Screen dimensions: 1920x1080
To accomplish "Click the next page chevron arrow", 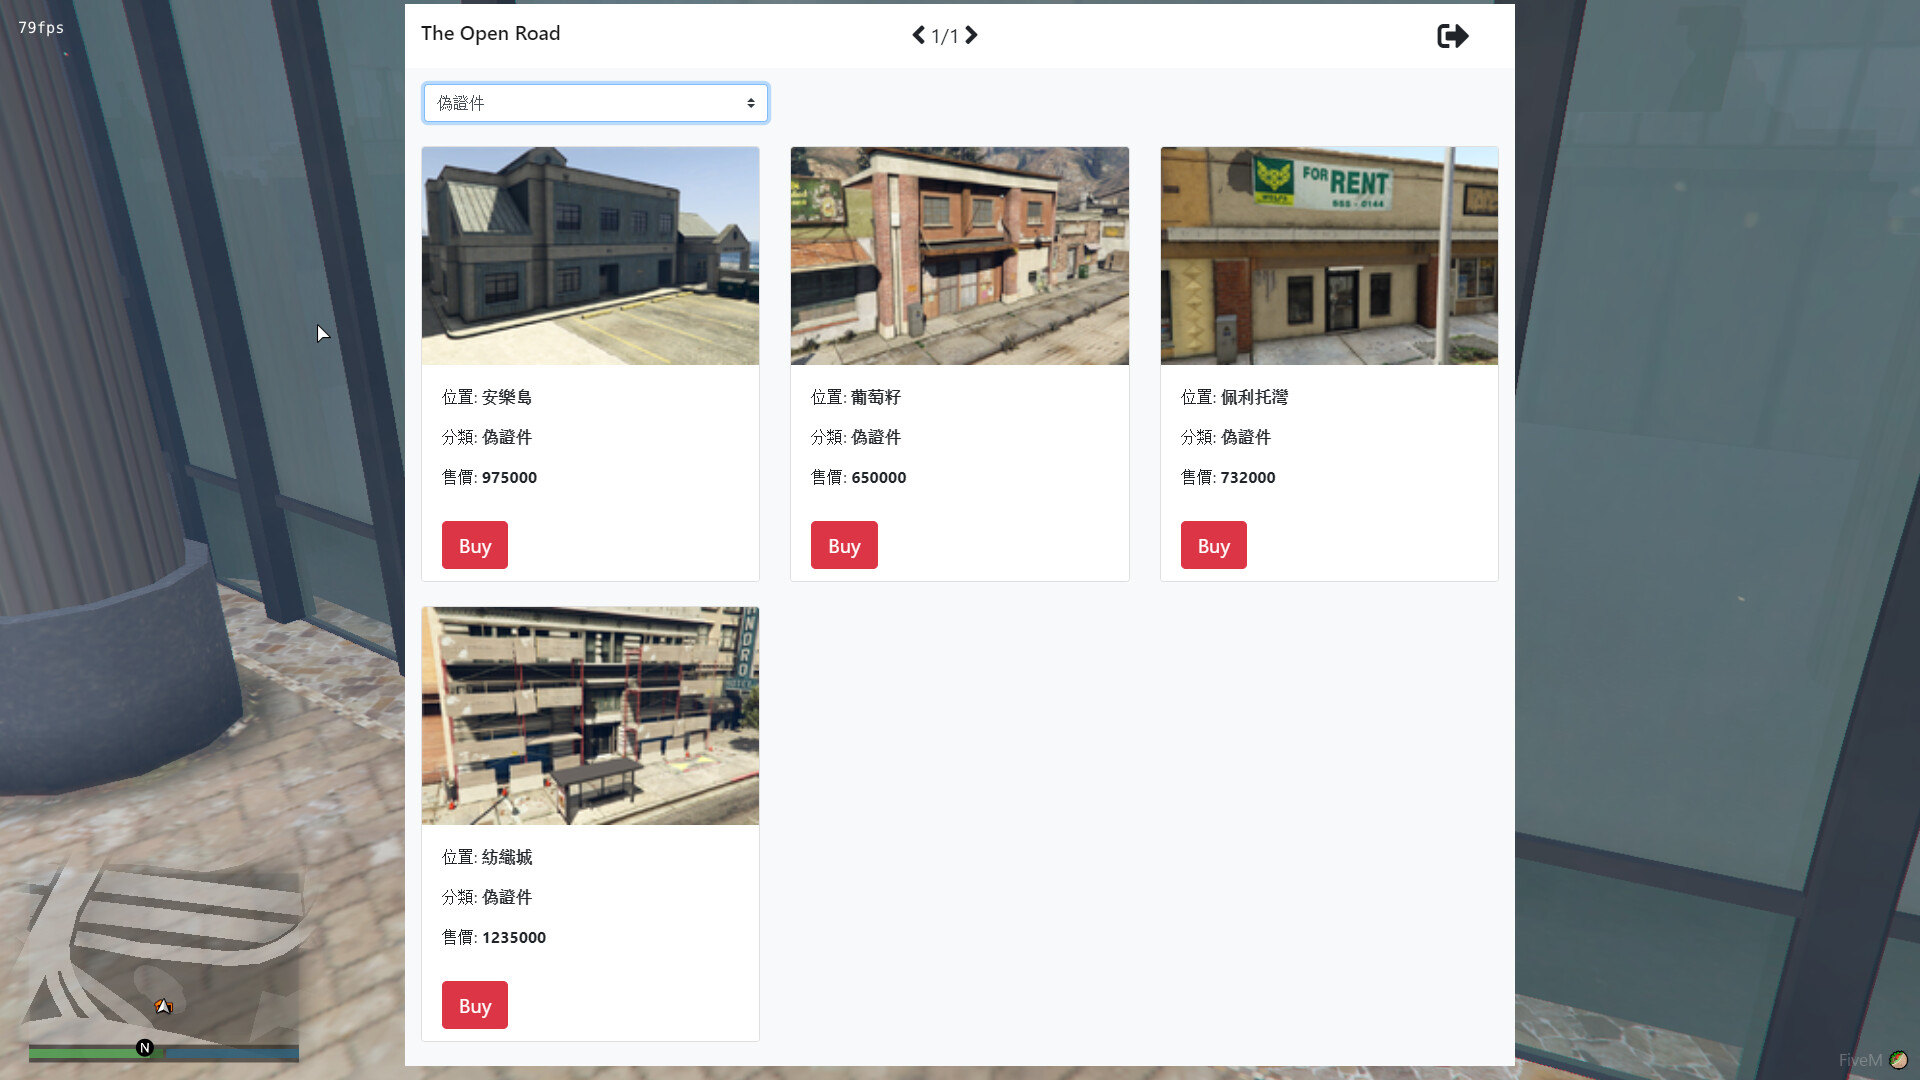I will [971, 36].
